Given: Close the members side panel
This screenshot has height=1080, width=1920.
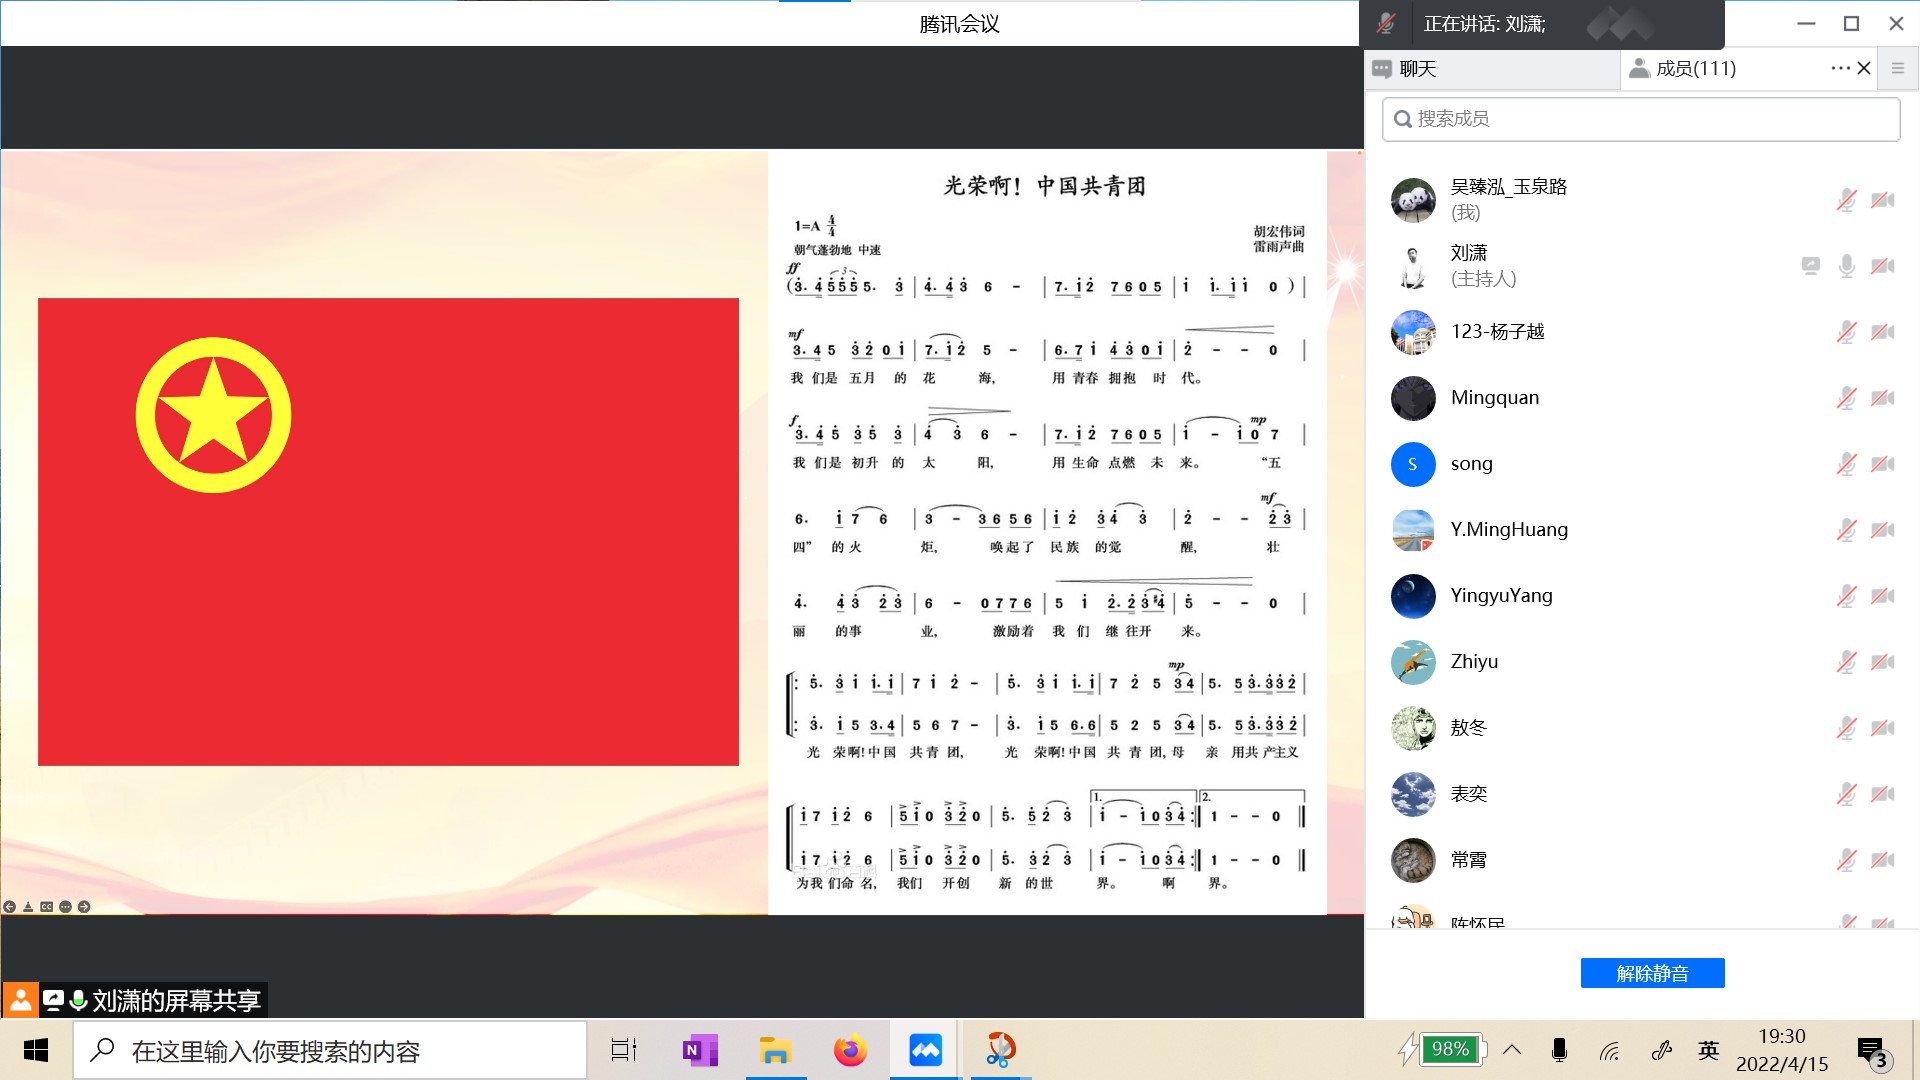Looking at the screenshot, I should click(x=1864, y=68).
